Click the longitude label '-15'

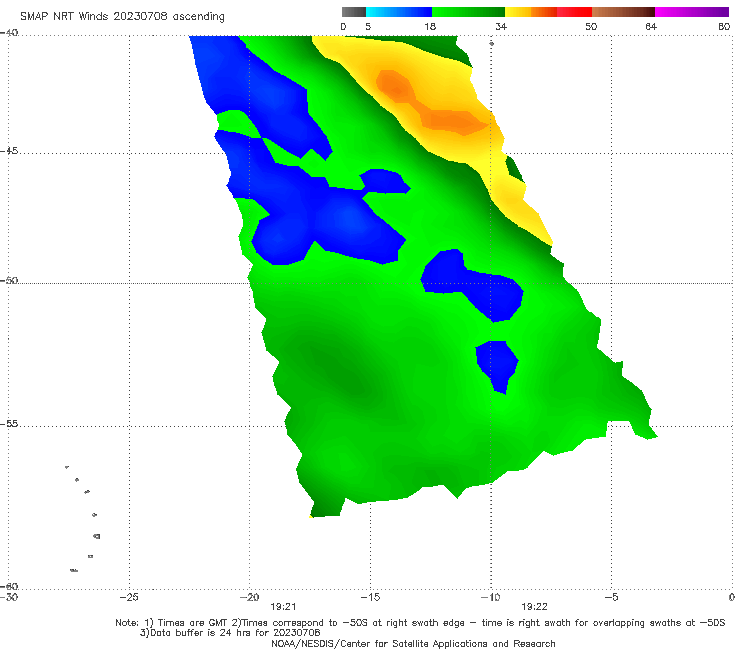tap(370, 597)
